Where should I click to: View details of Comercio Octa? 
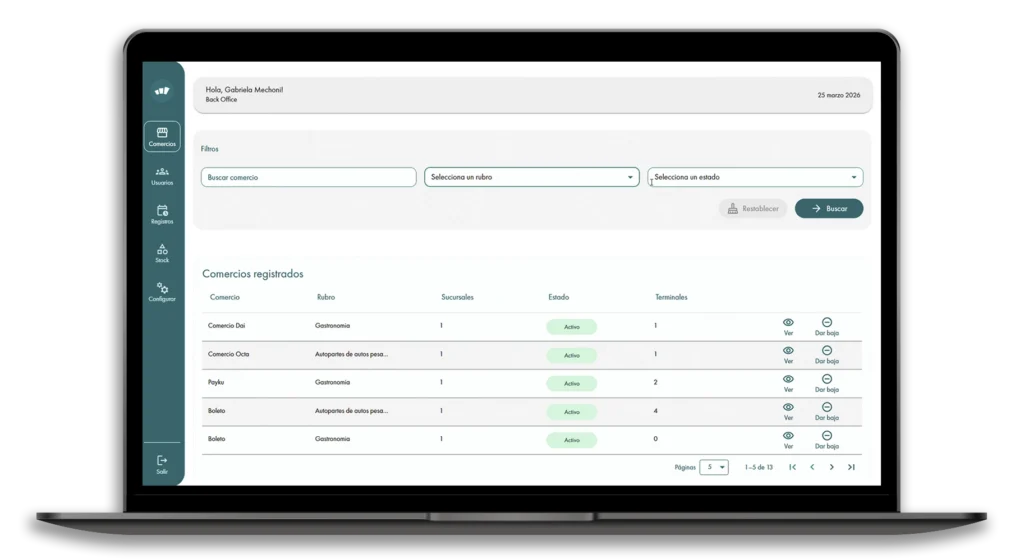point(788,355)
